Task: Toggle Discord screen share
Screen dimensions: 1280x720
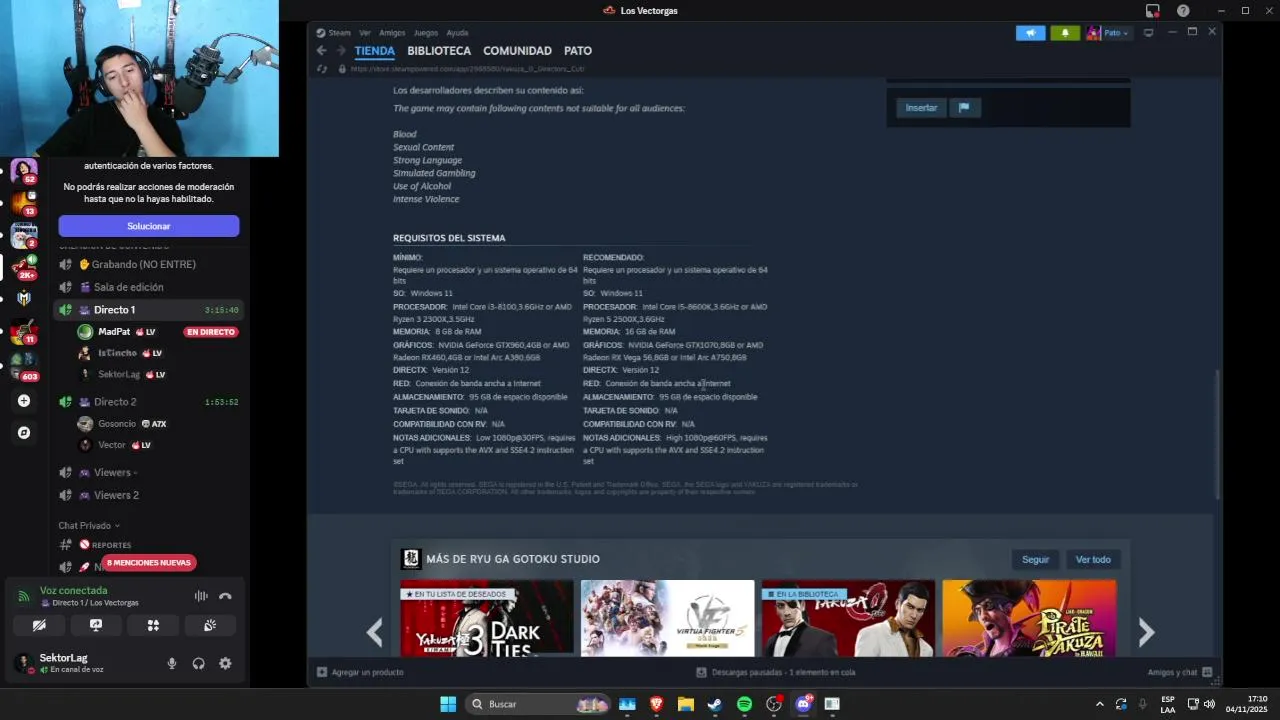Action: tap(96, 625)
